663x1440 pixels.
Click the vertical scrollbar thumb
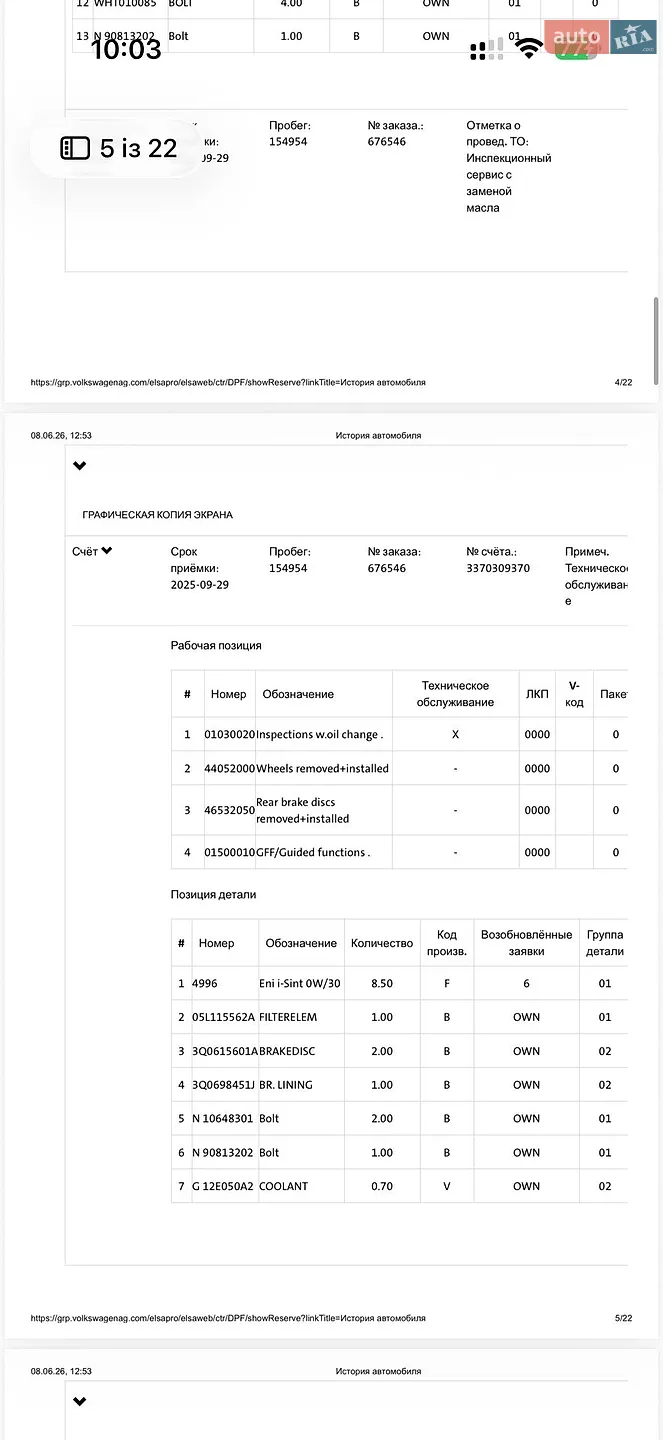click(656, 340)
